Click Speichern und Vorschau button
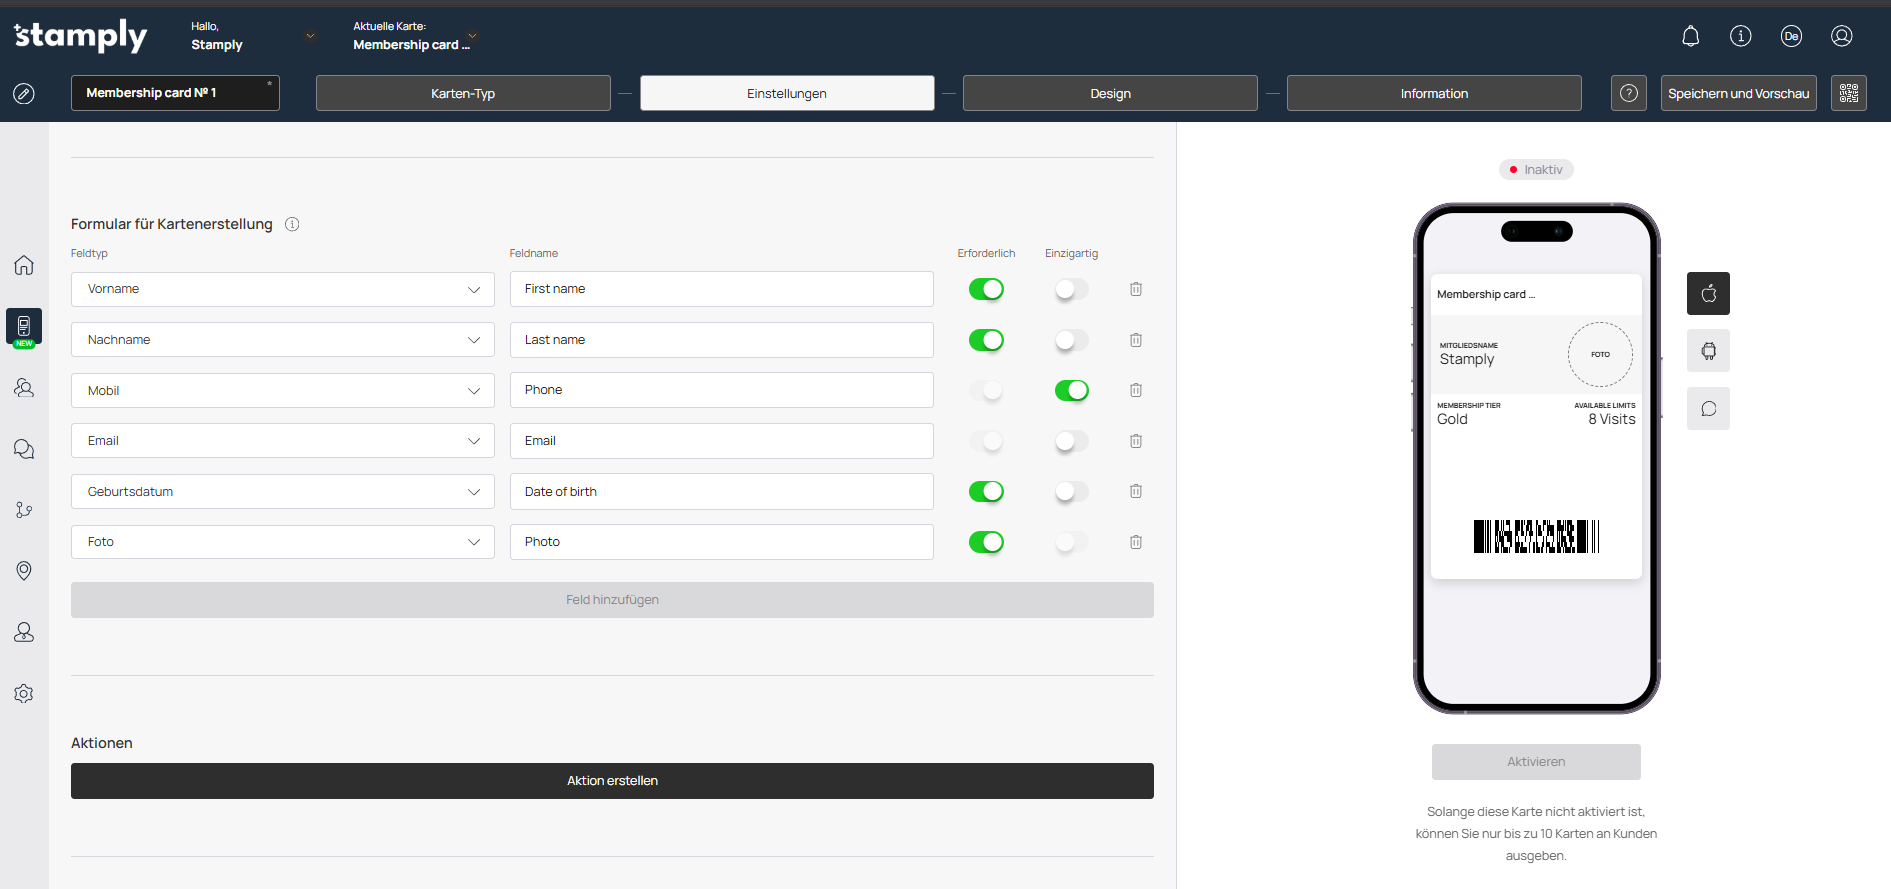Image resolution: width=1891 pixels, height=889 pixels. (x=1738, y=93)
